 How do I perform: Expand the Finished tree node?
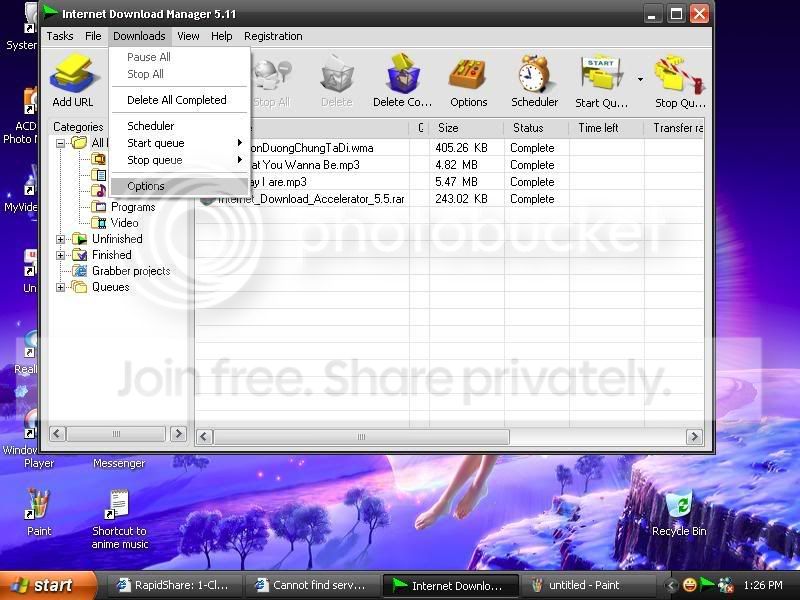coord(60,255)
